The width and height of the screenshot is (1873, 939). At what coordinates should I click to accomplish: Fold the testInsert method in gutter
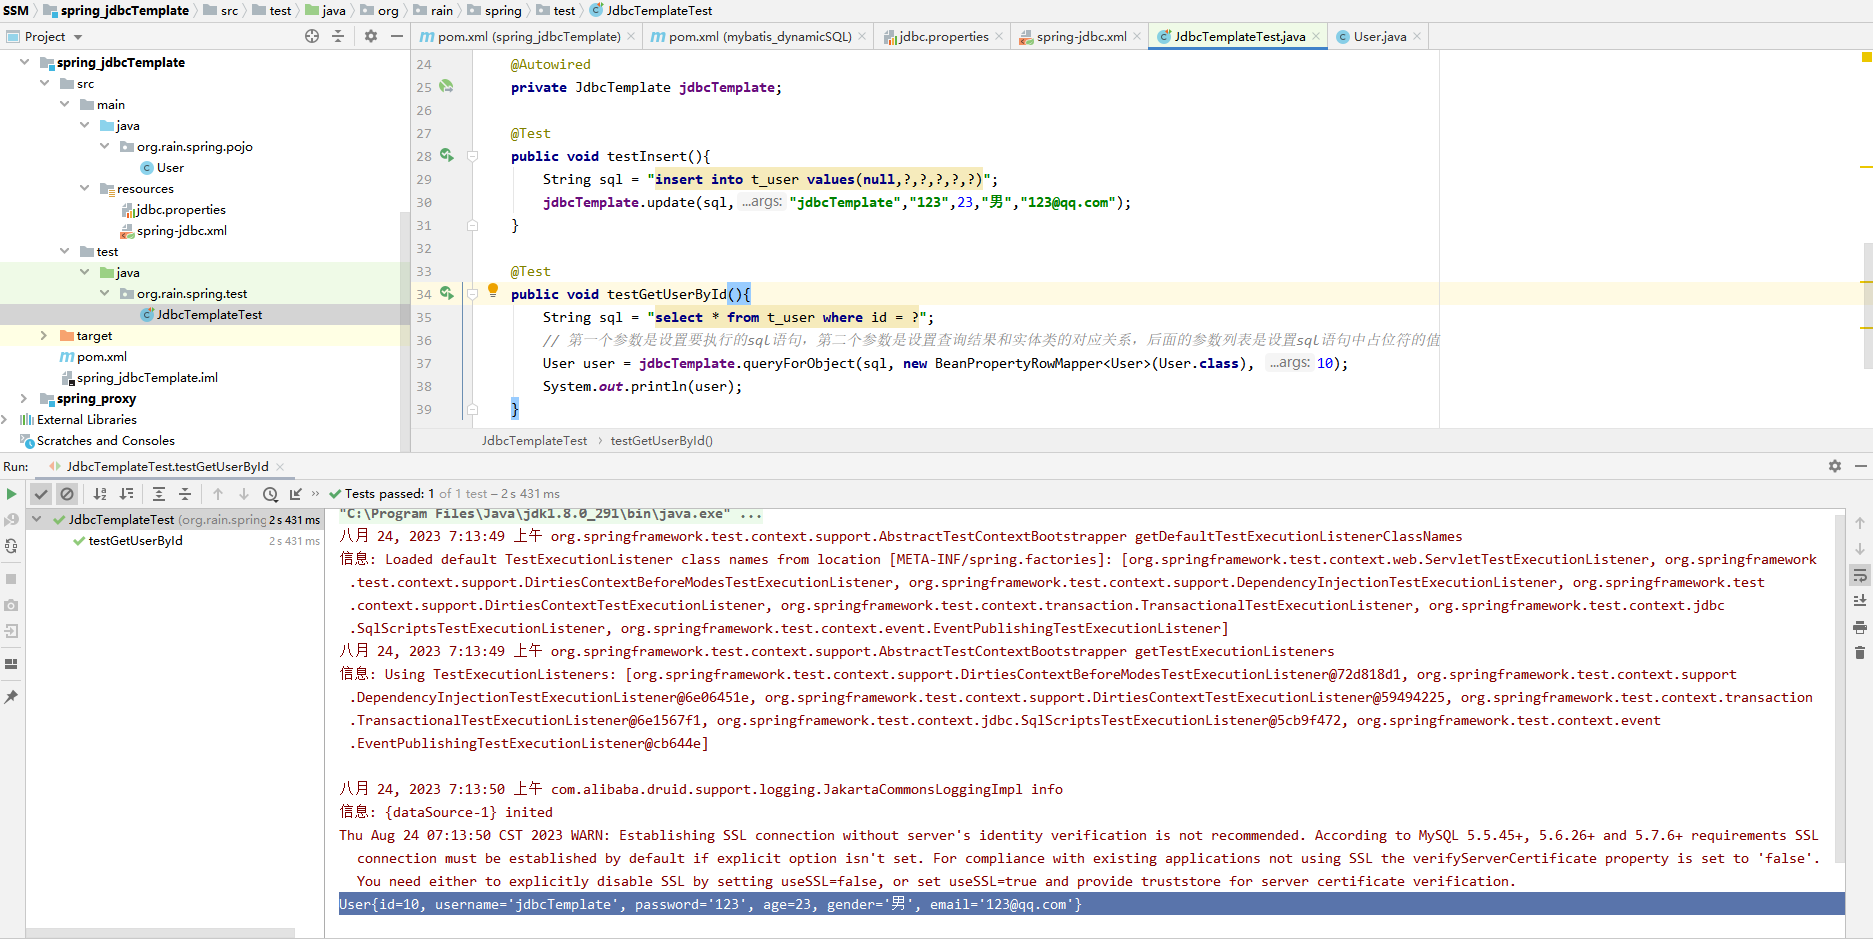472,156
